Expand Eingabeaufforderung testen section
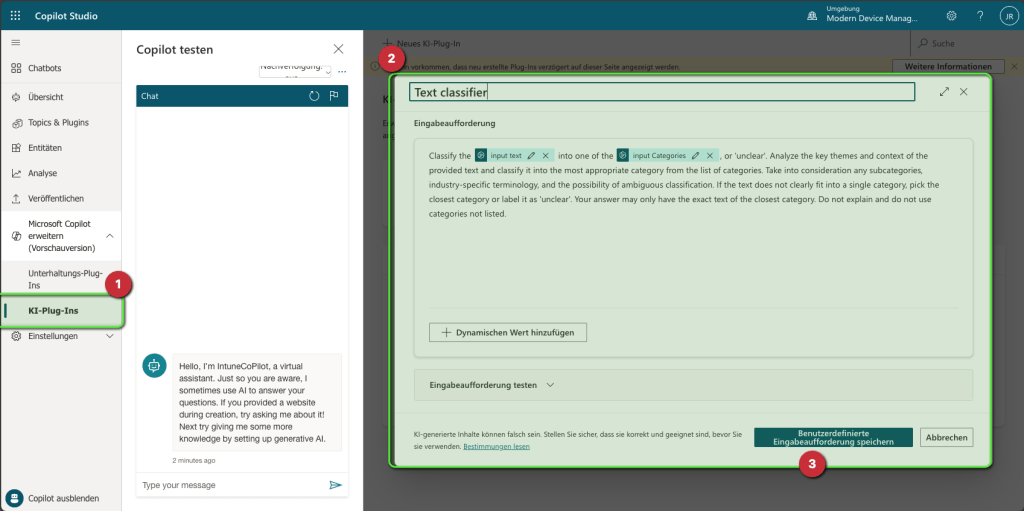The height and width of the screenshot is (511, 1024). point(549,385)
